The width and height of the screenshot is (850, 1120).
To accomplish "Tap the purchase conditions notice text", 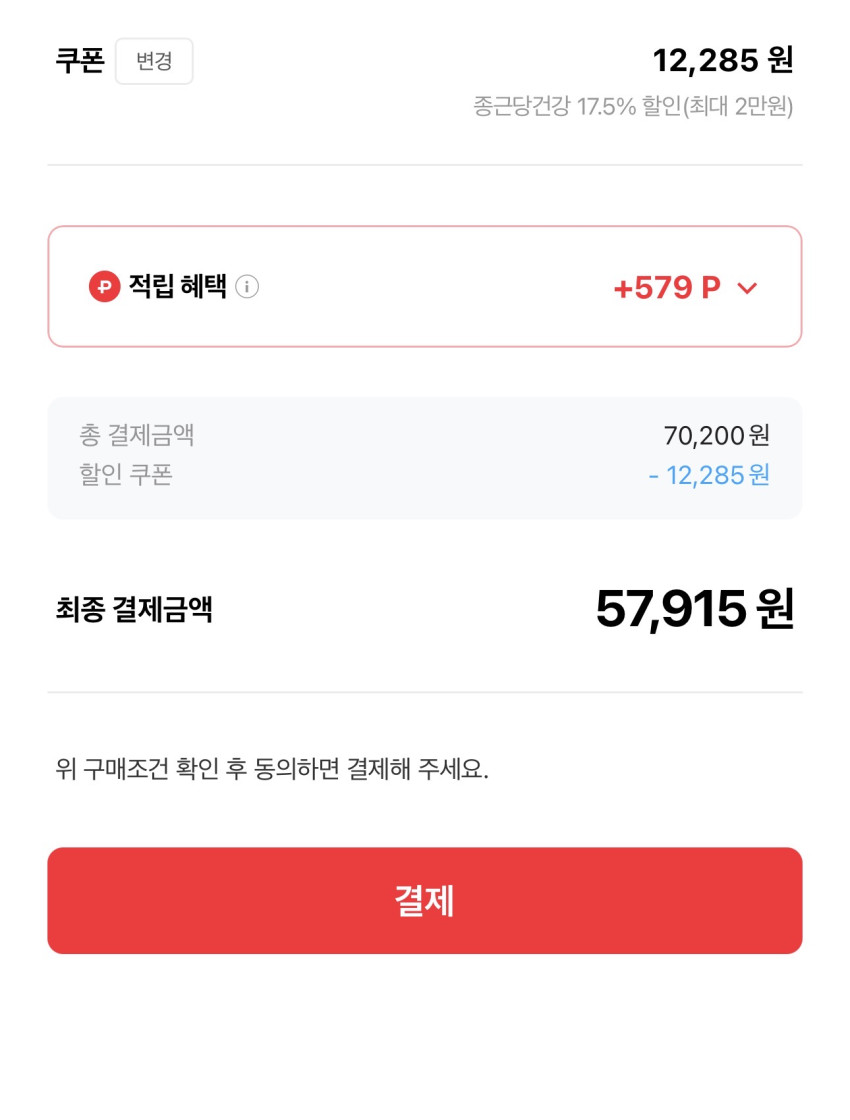I will tap(272, 769).
